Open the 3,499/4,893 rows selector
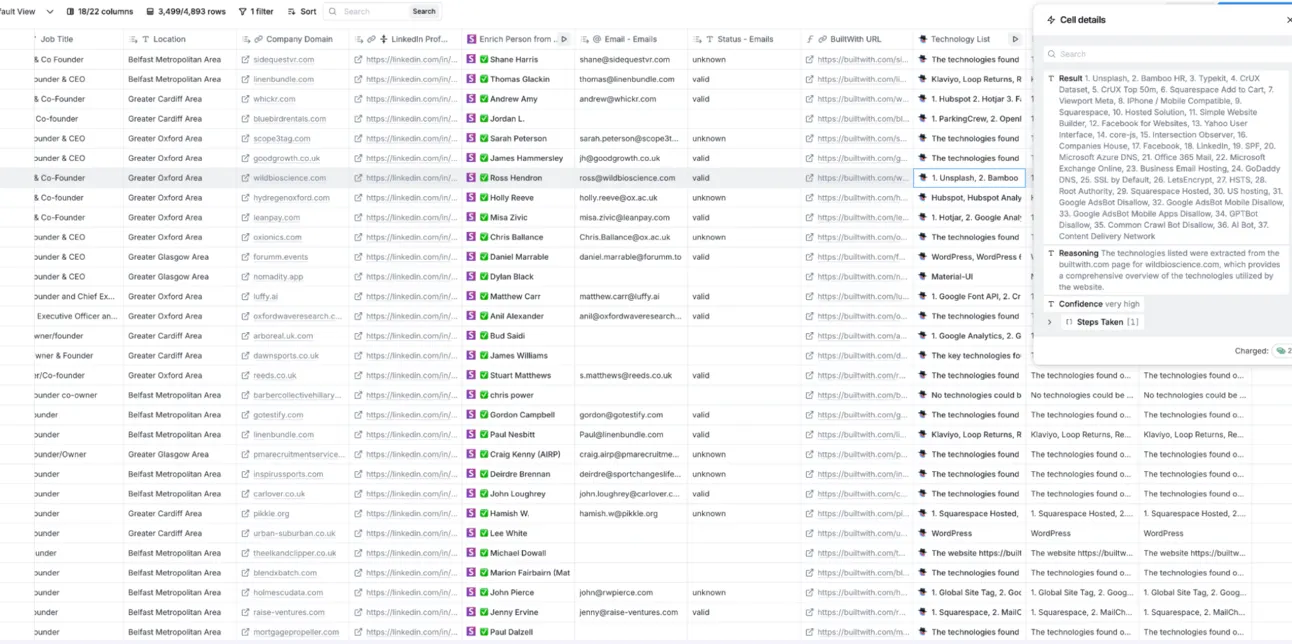 coord(185,11)
